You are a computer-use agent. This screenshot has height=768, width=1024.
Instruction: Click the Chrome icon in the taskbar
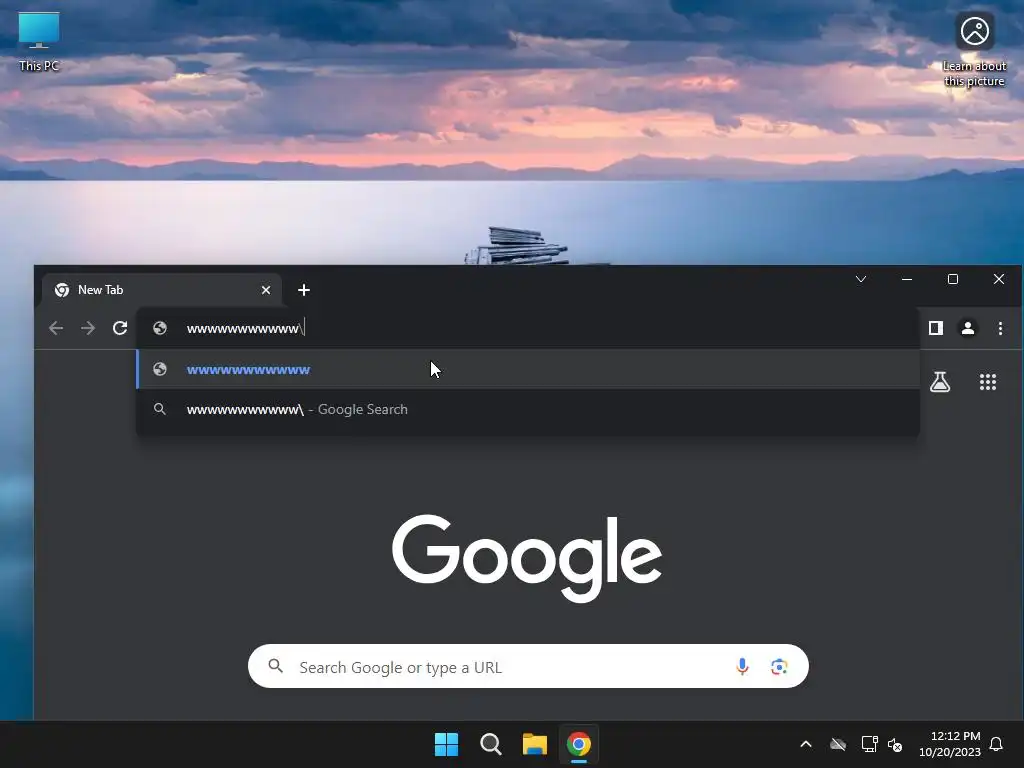(x=579, y=744)
